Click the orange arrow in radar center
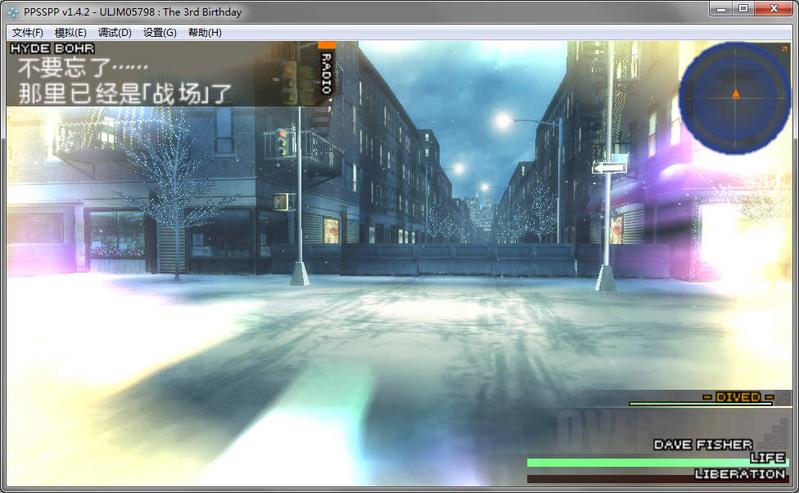The height and width of the screenshot is (493, 799). [x=736, y=94]
